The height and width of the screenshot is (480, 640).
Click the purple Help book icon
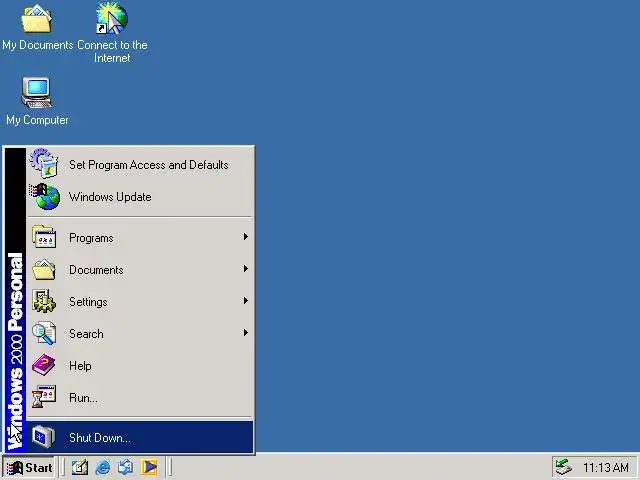44,365
